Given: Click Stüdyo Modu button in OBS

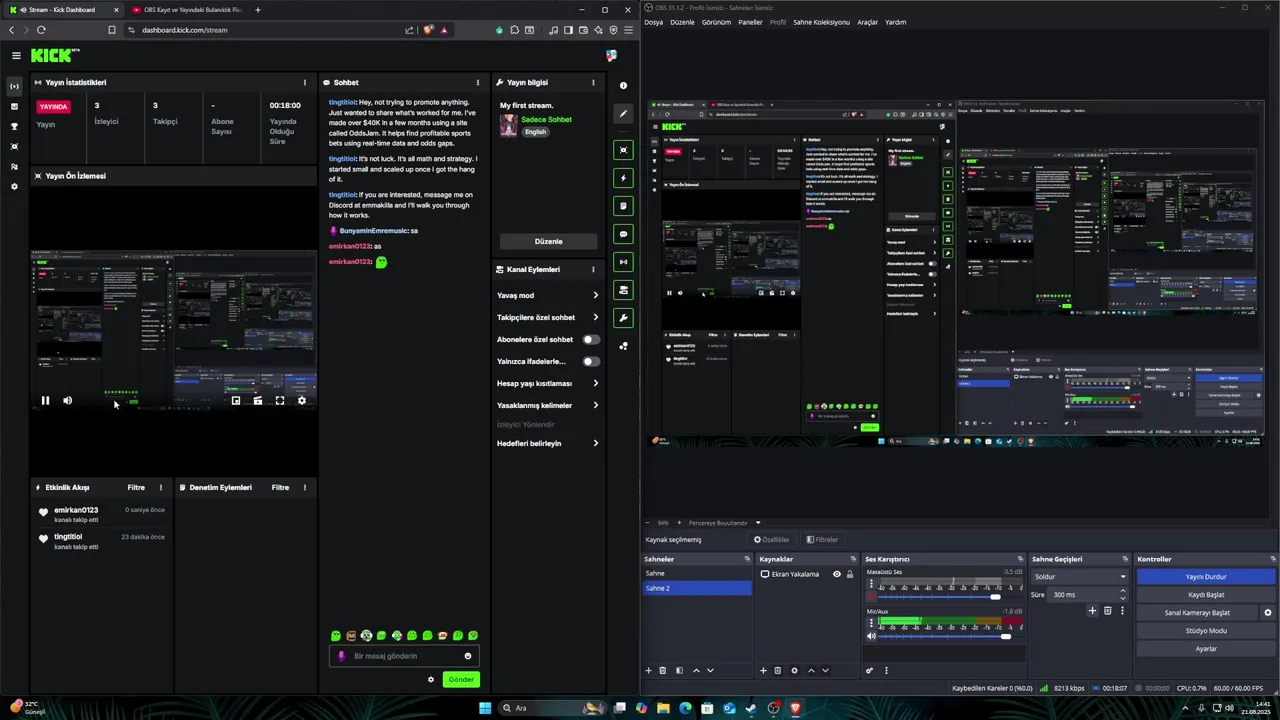Looking at the screenshot, I should (1206, 631).
